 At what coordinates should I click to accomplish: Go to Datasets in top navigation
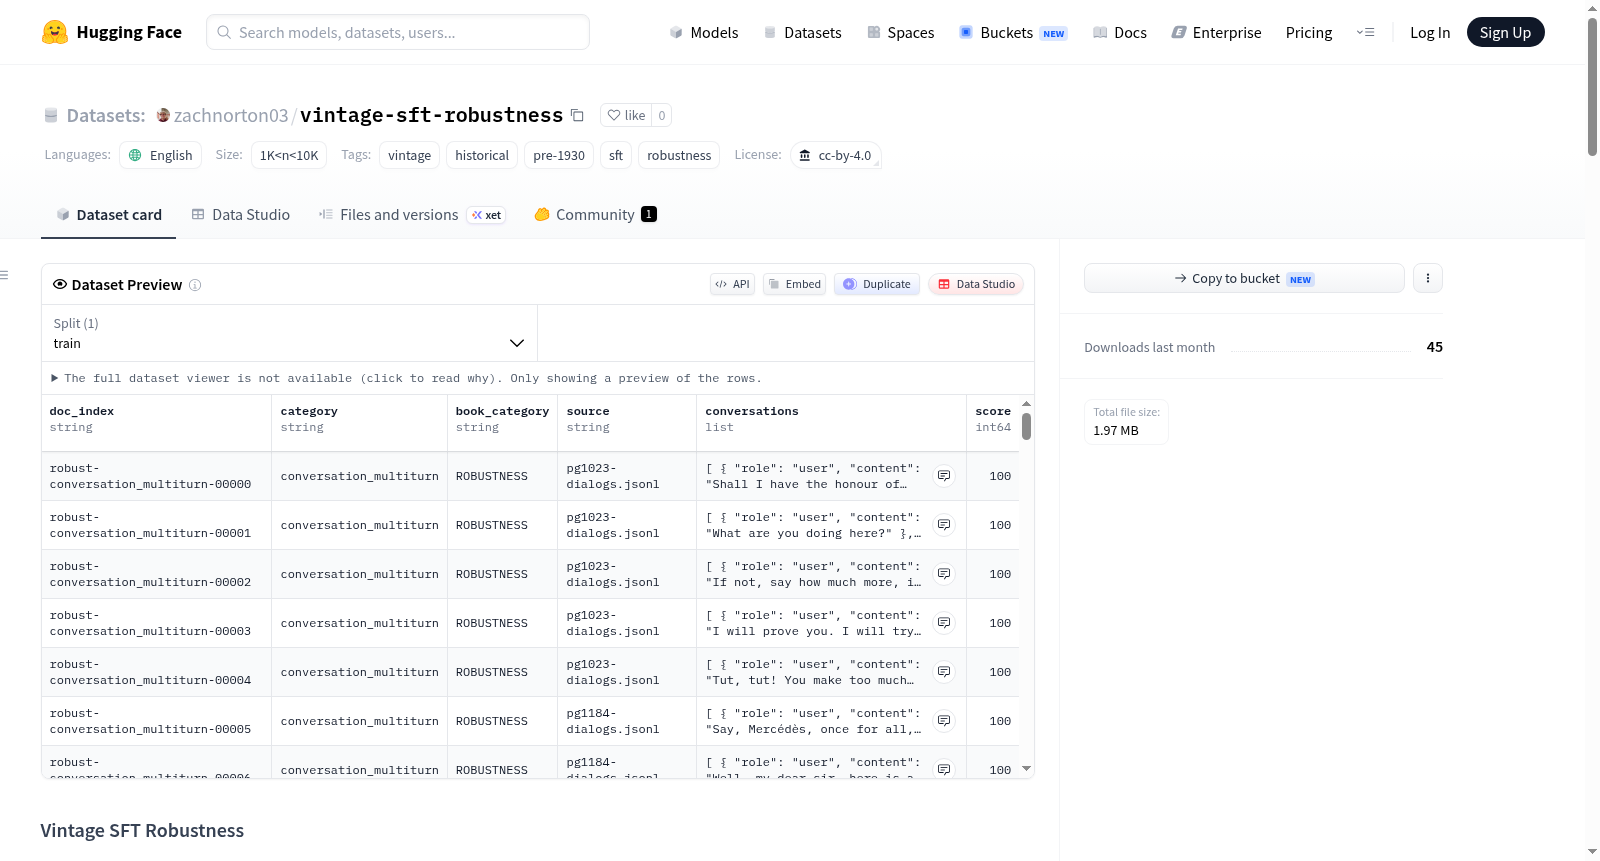coord(803,33)
